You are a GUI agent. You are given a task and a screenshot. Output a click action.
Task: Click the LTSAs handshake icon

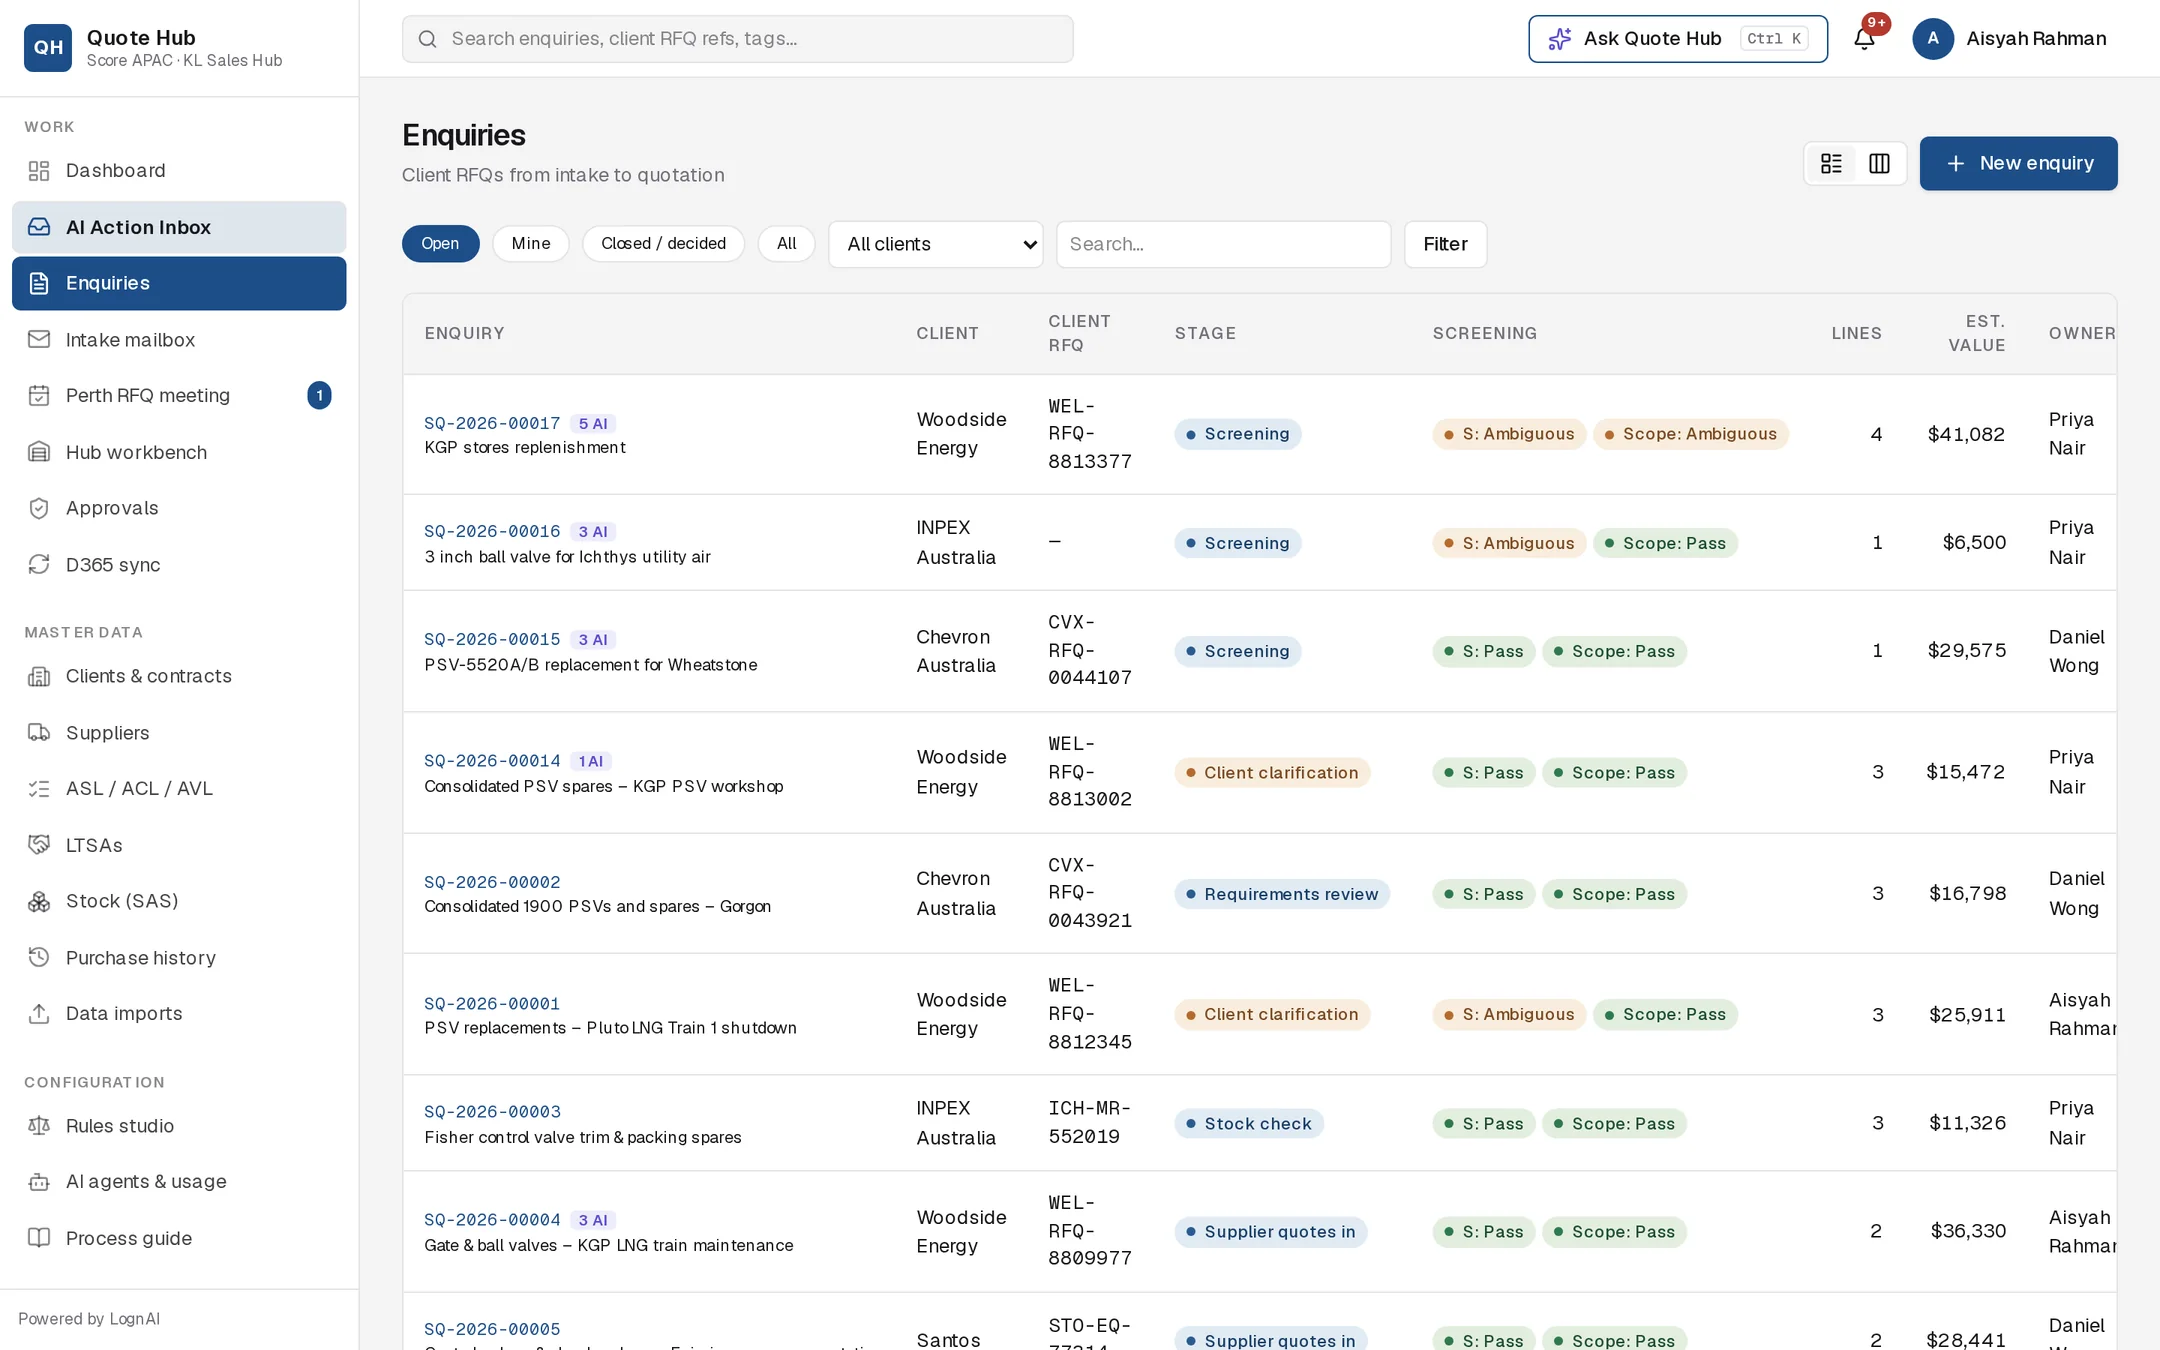pyautogui.click(x=39, y=845)
